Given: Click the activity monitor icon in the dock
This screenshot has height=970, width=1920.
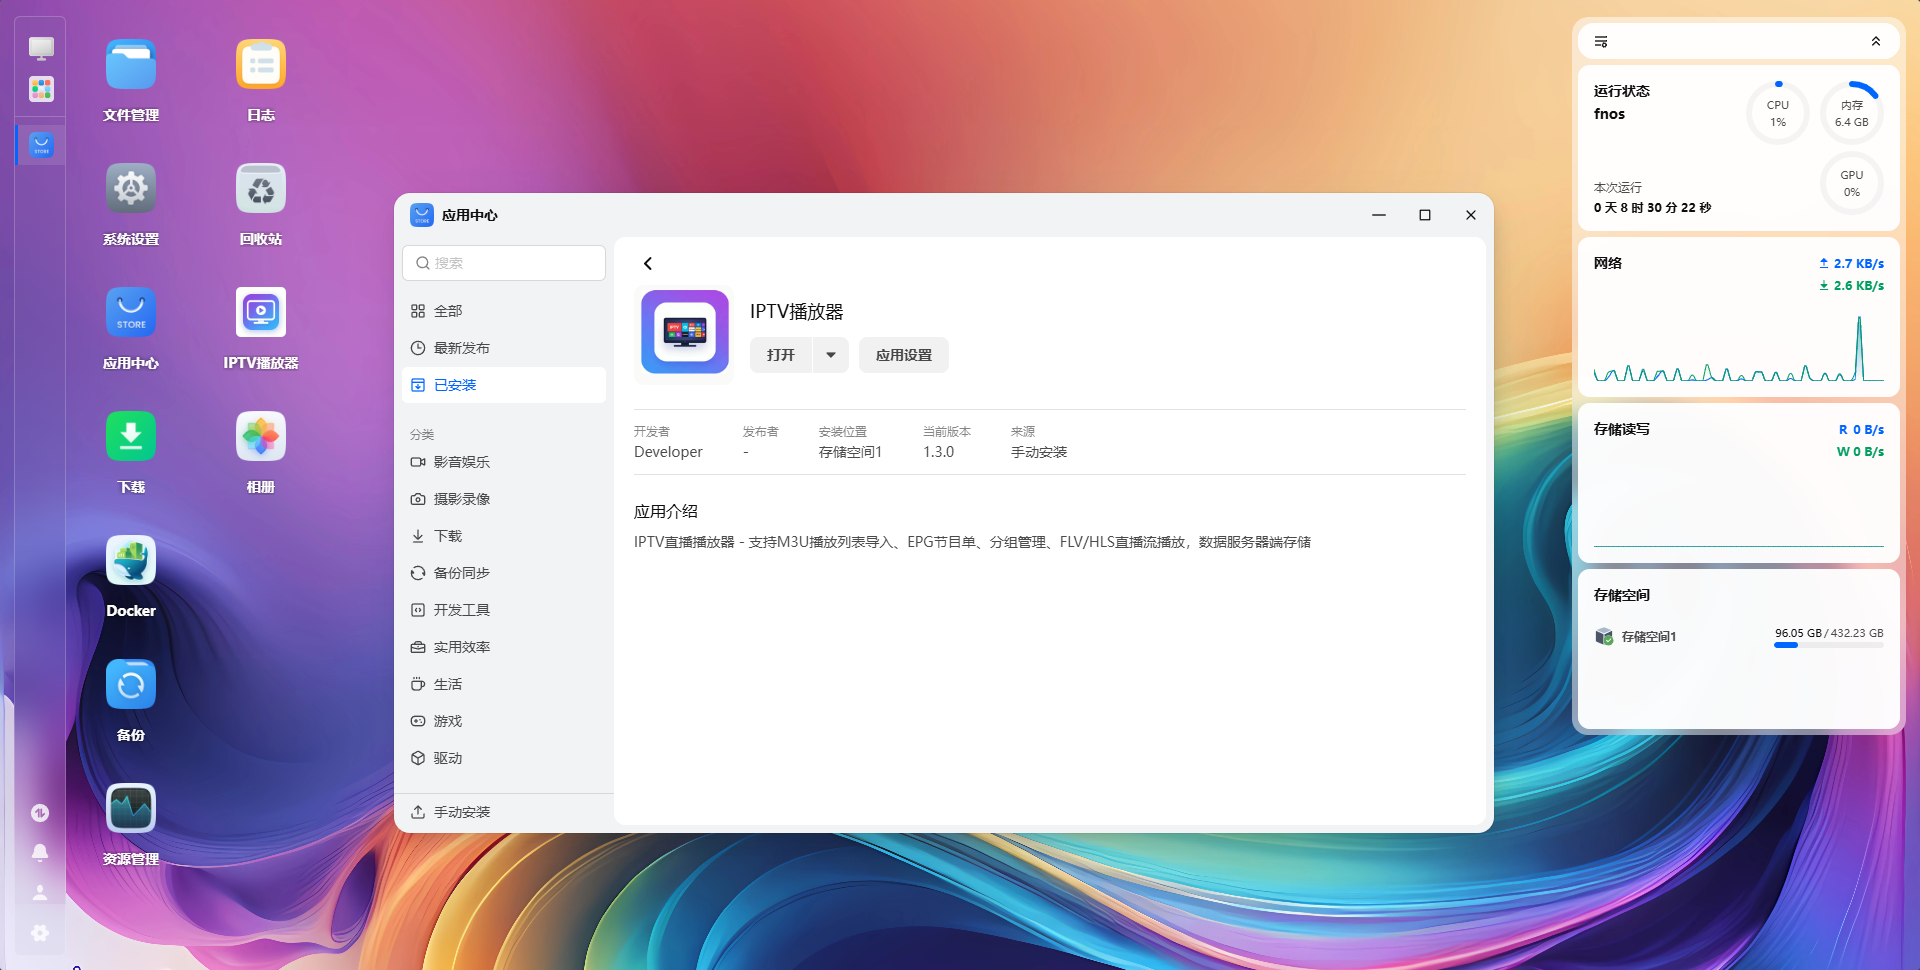Looking at the screenshot, I should pos(40,813).
